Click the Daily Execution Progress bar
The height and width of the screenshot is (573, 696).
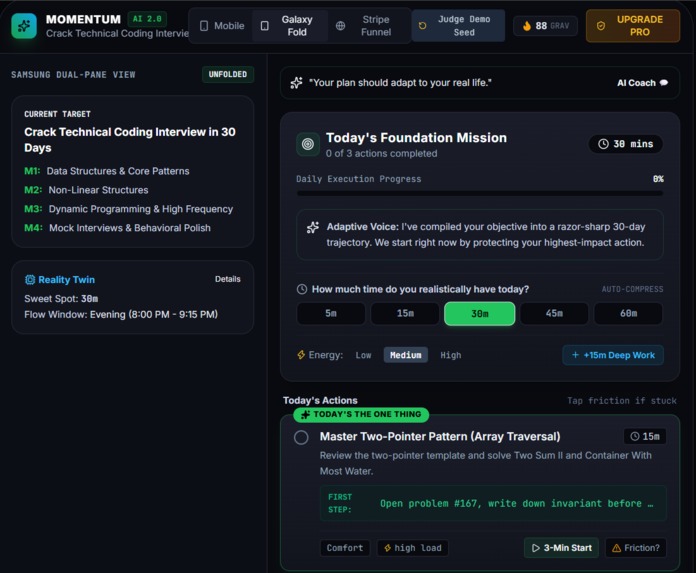480,193
